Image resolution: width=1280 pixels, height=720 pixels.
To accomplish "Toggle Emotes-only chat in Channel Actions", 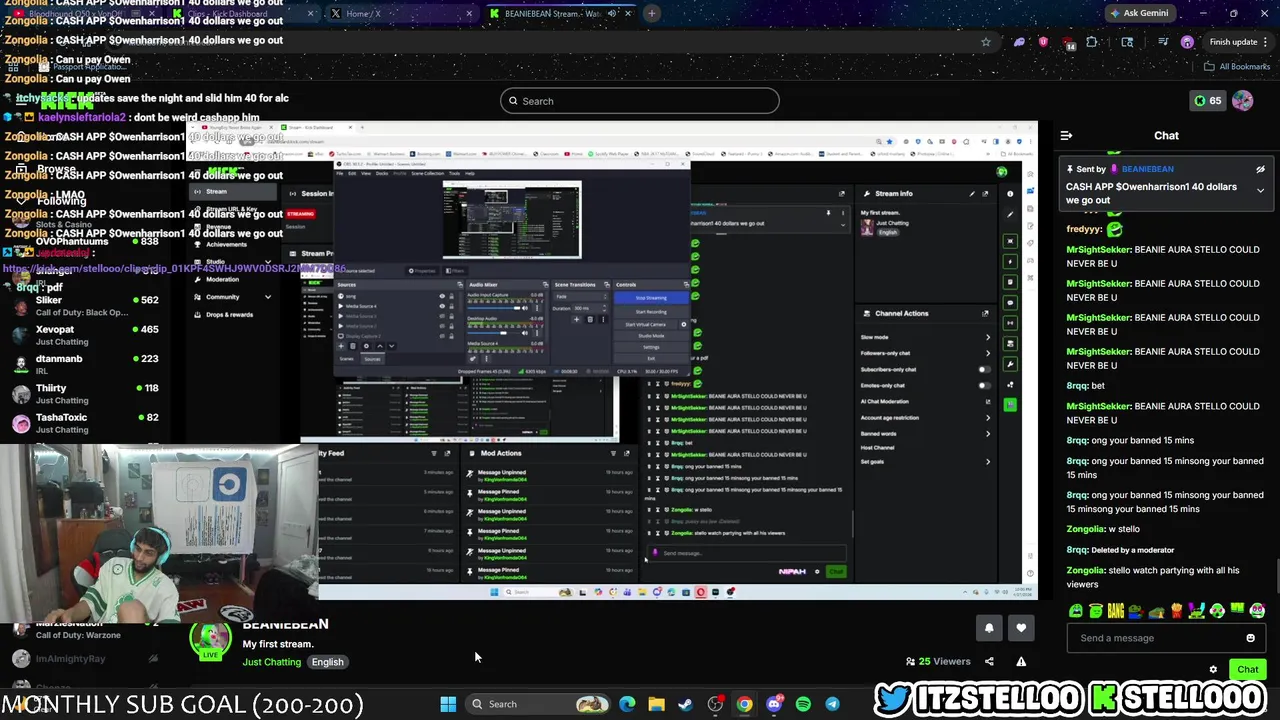I will pyautogui.click(x=984, y=386).
